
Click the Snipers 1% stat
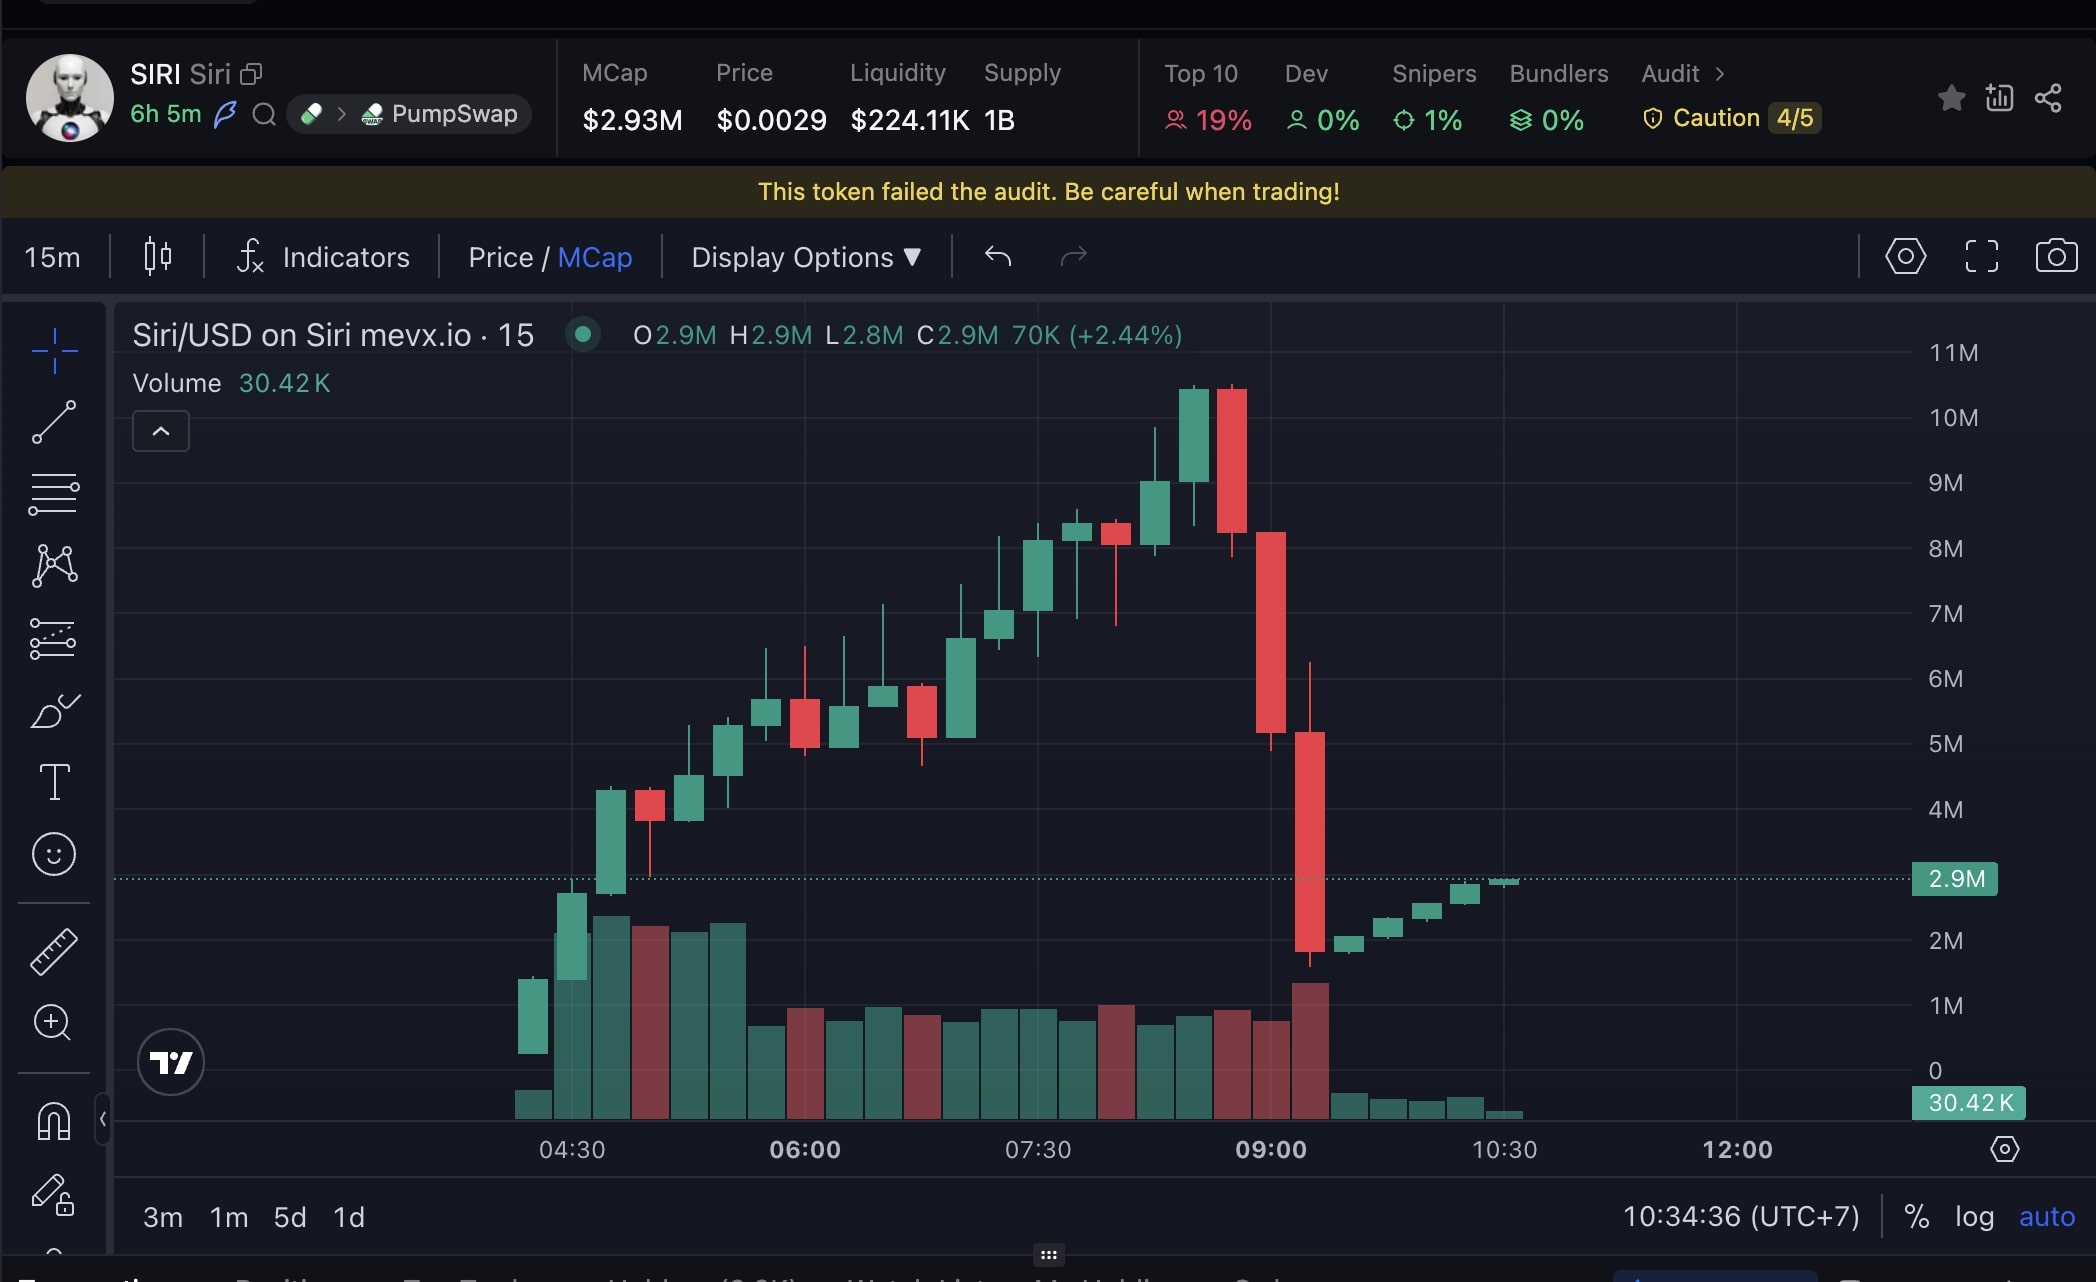[x=1433, y=99]
